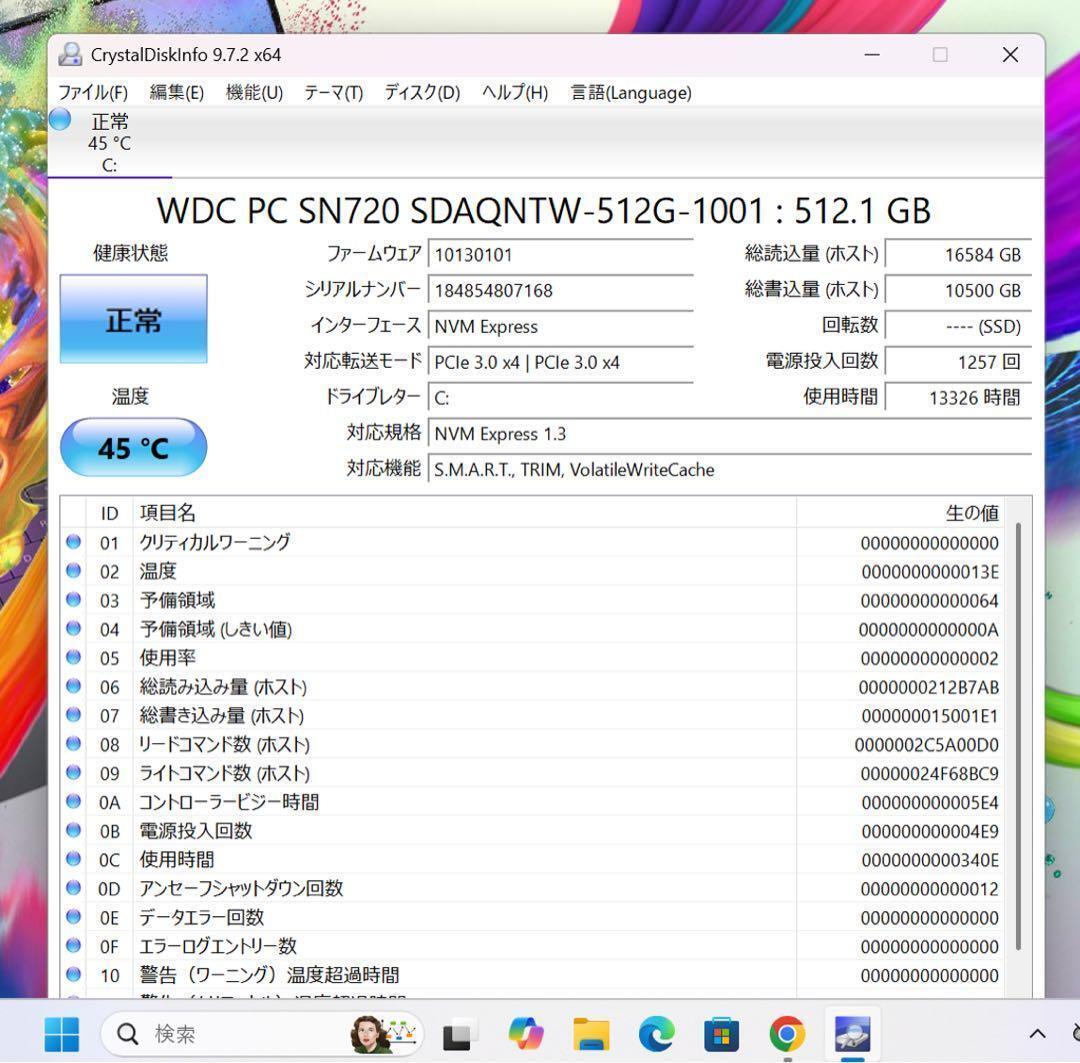Click the CrystalDiskInfo taskbar icon
Viewport: 1080px width, 1063px height.
tap(852, 1033)
